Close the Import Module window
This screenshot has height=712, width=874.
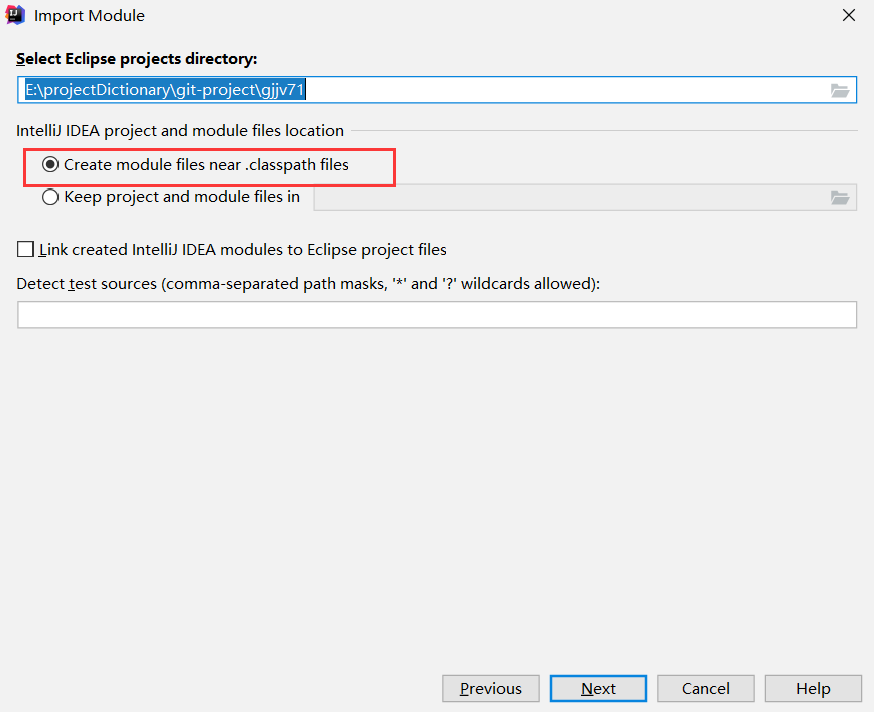pyautogui.click(x=848, y=15)
